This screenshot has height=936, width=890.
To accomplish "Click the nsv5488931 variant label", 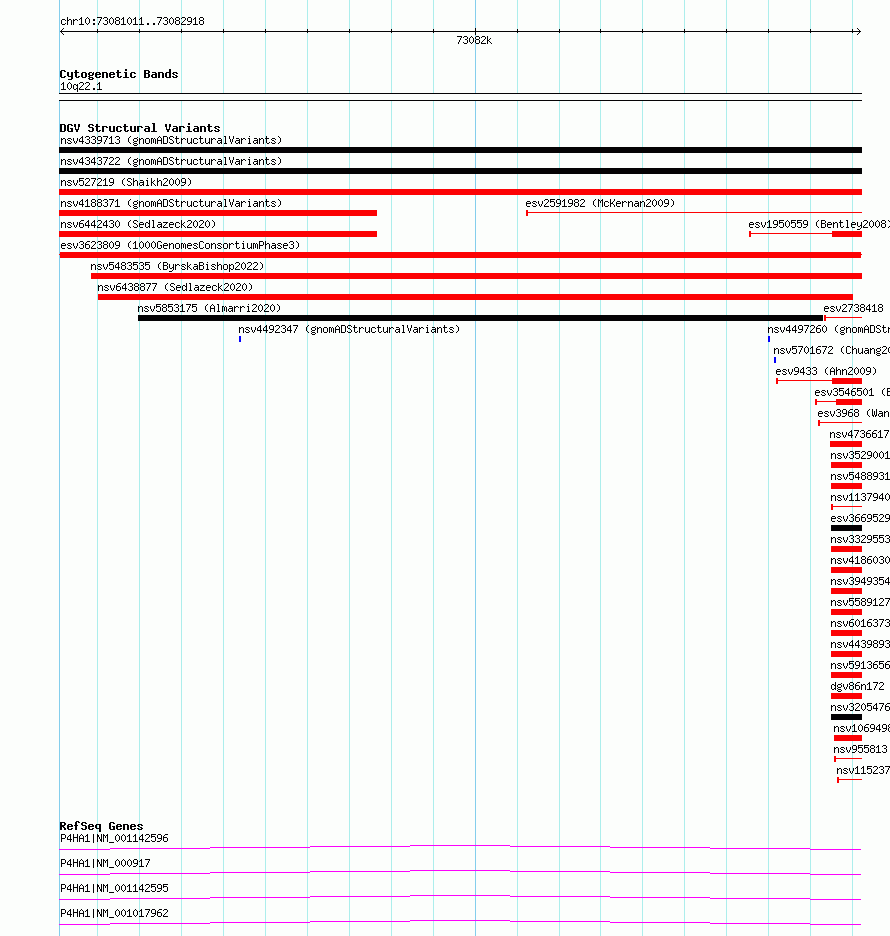I will [x=860, y=476].
